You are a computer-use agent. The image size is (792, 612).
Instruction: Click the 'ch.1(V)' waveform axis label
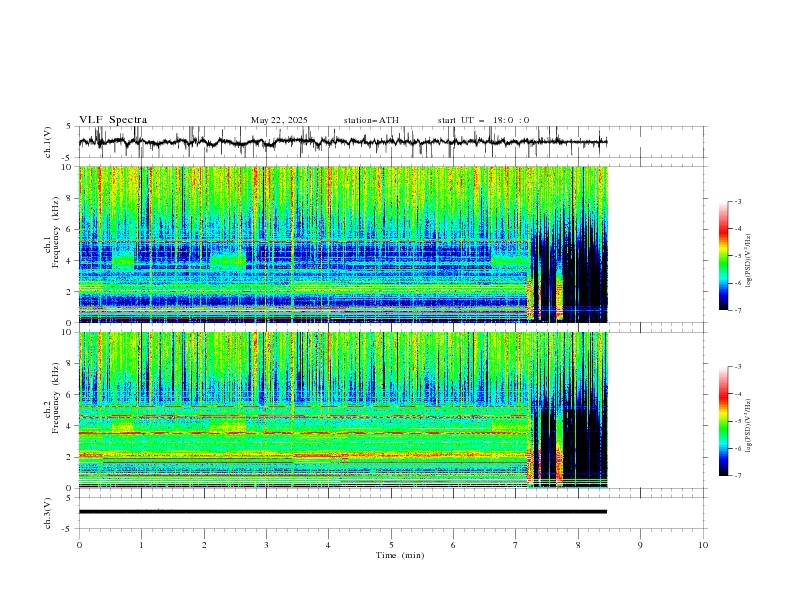click(48, 142)
